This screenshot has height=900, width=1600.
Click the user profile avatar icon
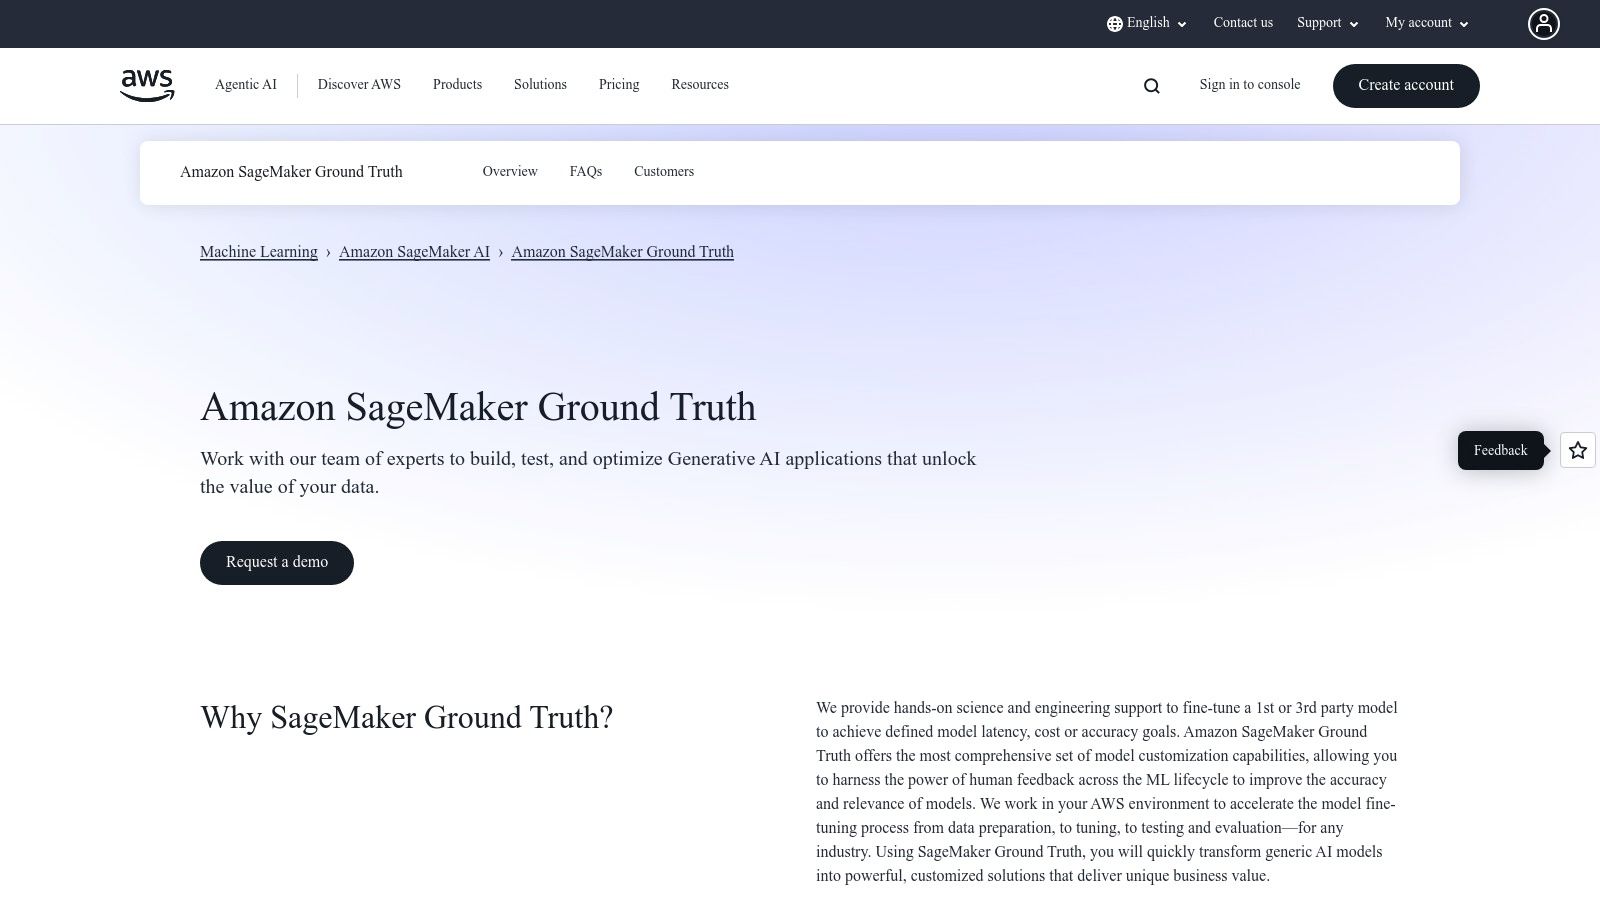(x=1543, y=24)
